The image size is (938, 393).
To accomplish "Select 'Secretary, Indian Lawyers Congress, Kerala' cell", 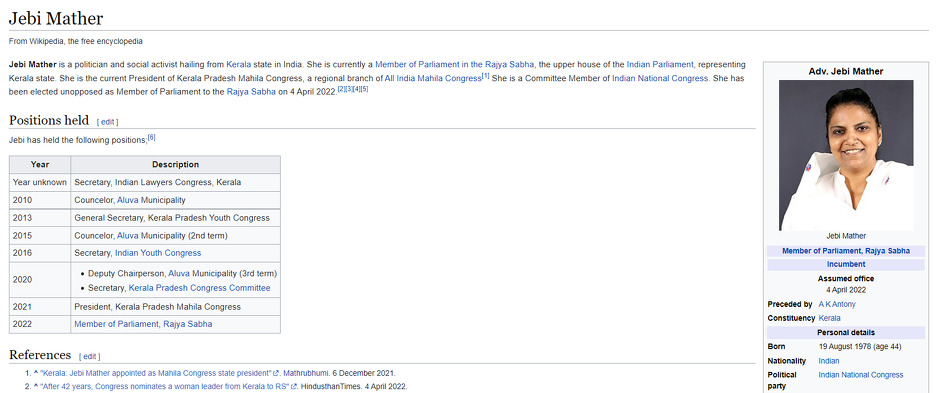I will 175,182.
